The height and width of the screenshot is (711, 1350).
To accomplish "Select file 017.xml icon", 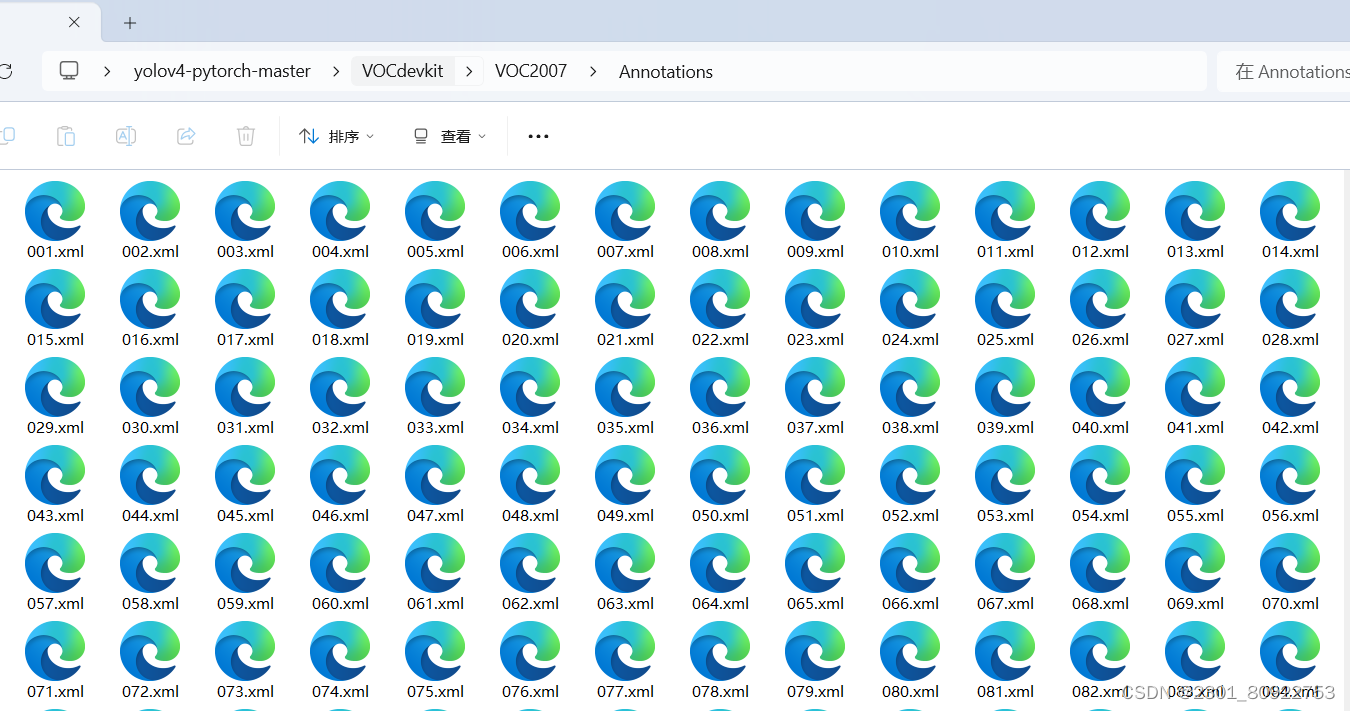I will coord(245,298).
